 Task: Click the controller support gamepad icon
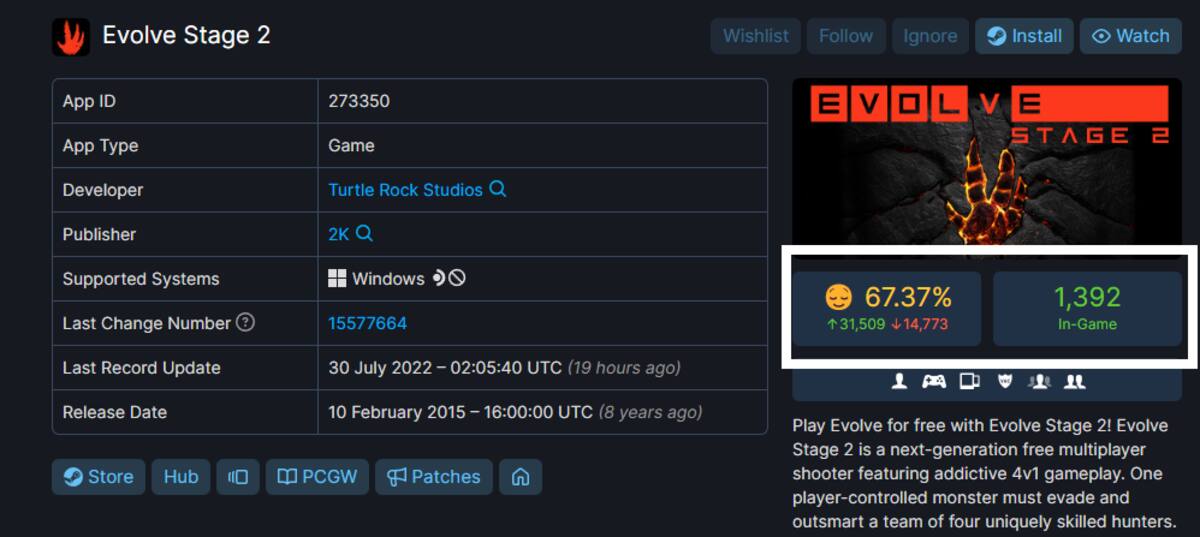tap(934, 381)
